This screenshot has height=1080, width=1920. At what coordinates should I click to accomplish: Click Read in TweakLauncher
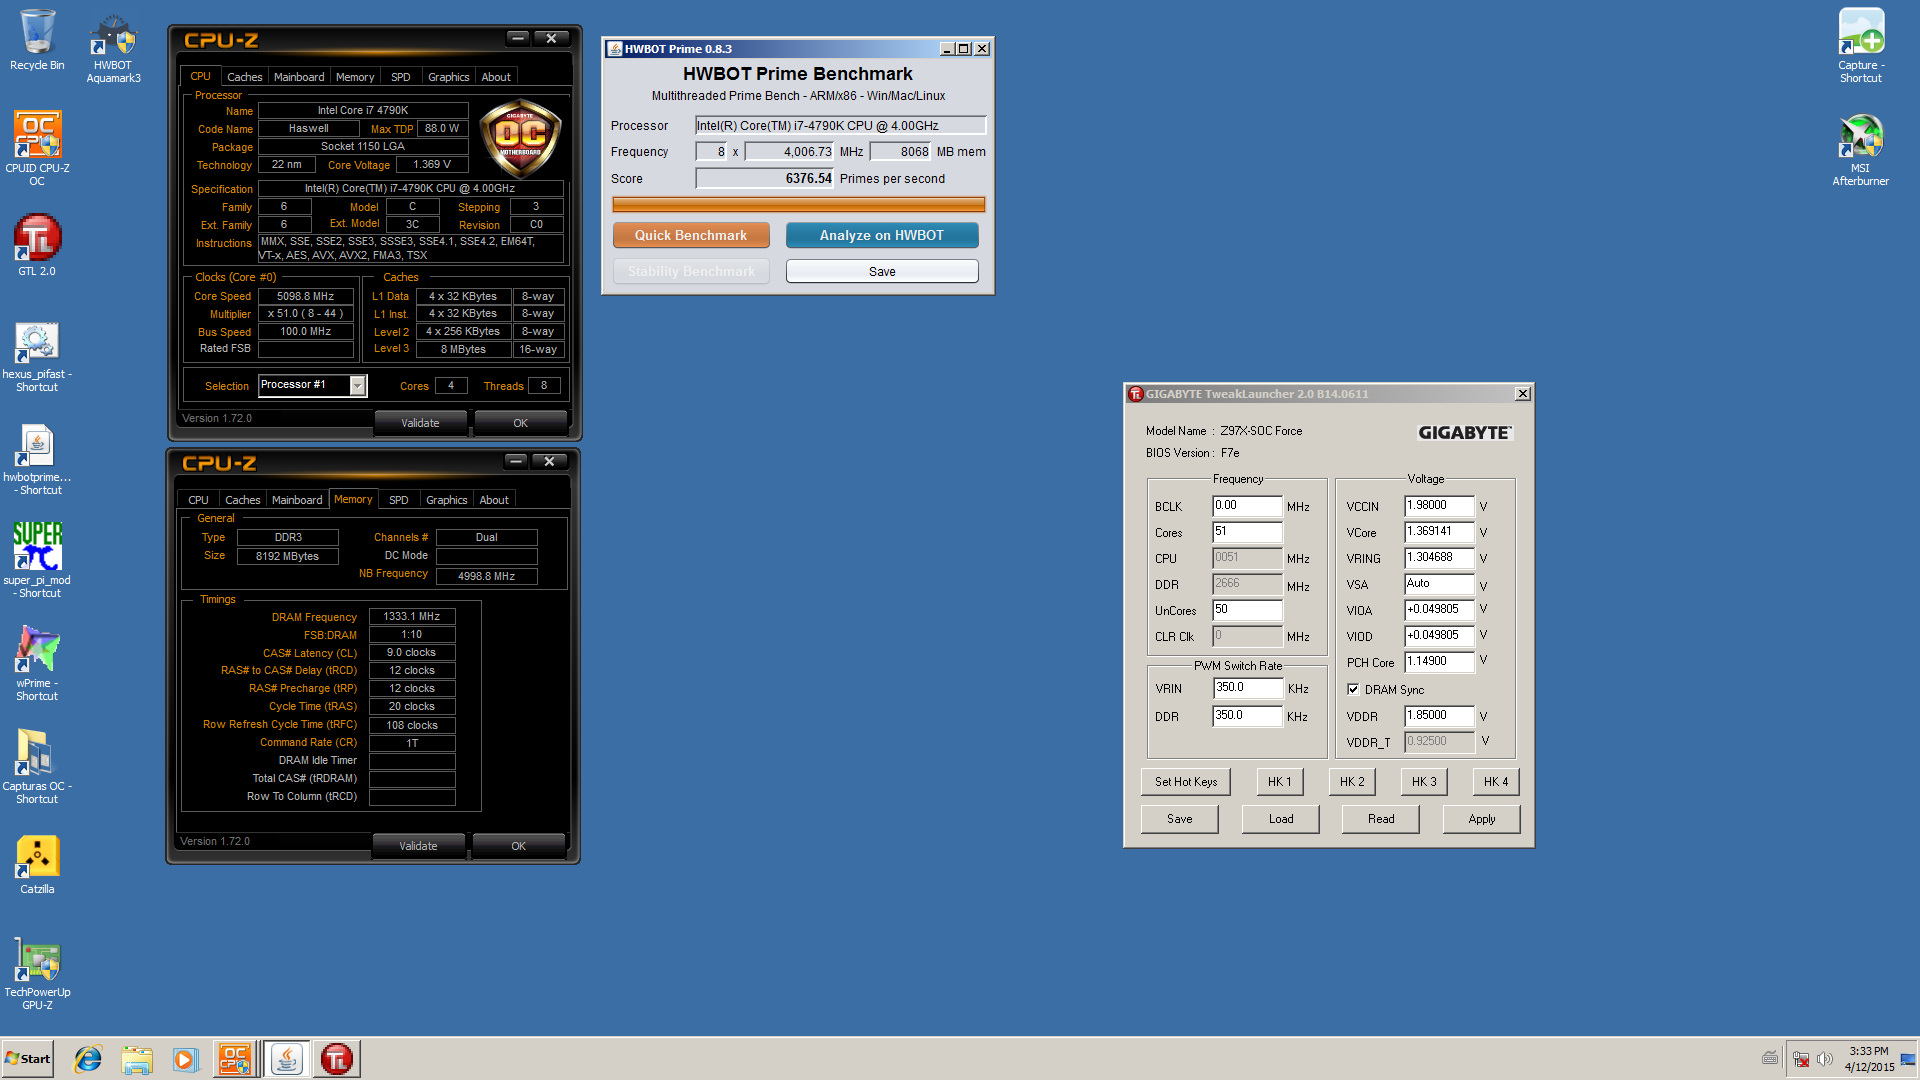tap(1381, 819)
